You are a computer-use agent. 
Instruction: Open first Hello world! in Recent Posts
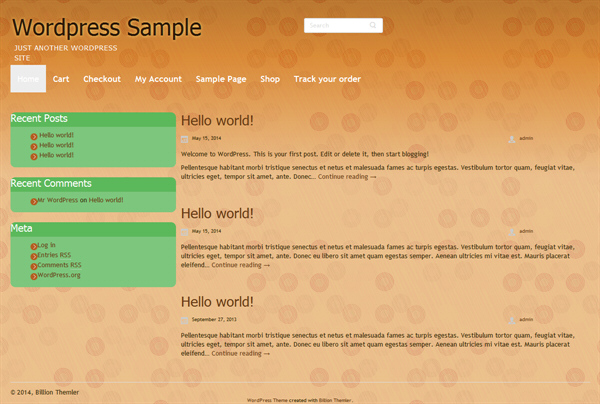(56, 135)
